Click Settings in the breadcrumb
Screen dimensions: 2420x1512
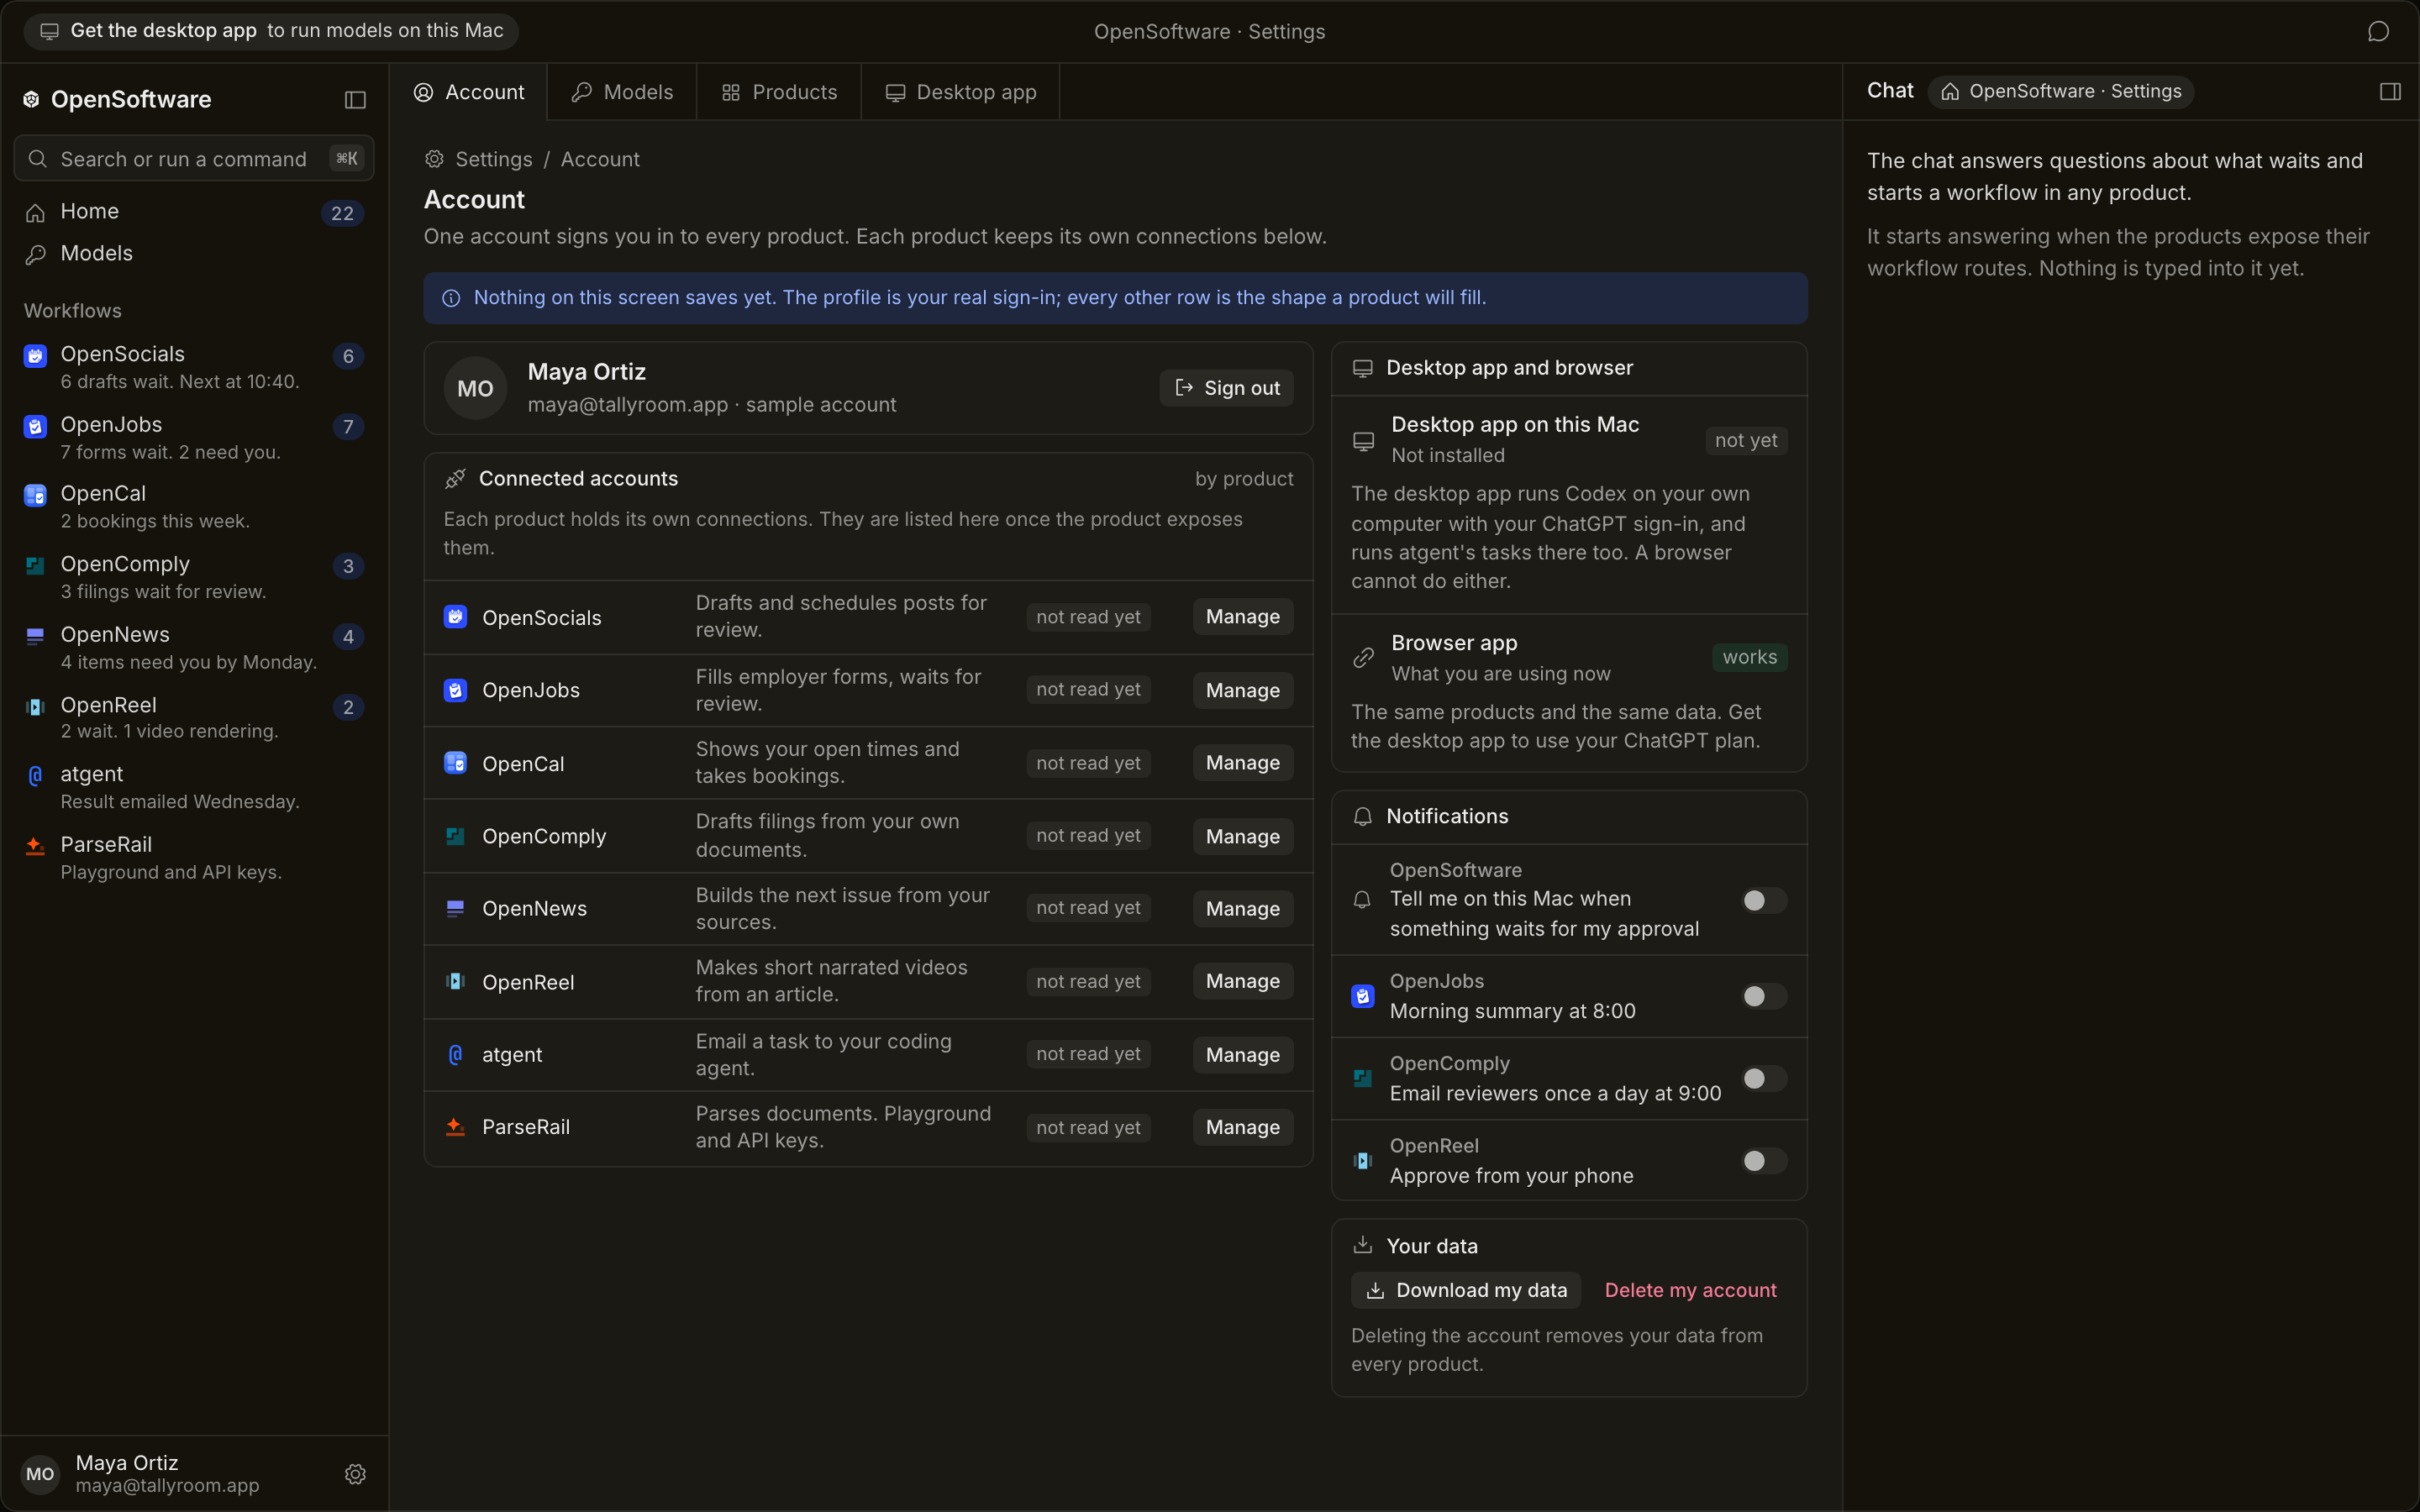[494, 159]
